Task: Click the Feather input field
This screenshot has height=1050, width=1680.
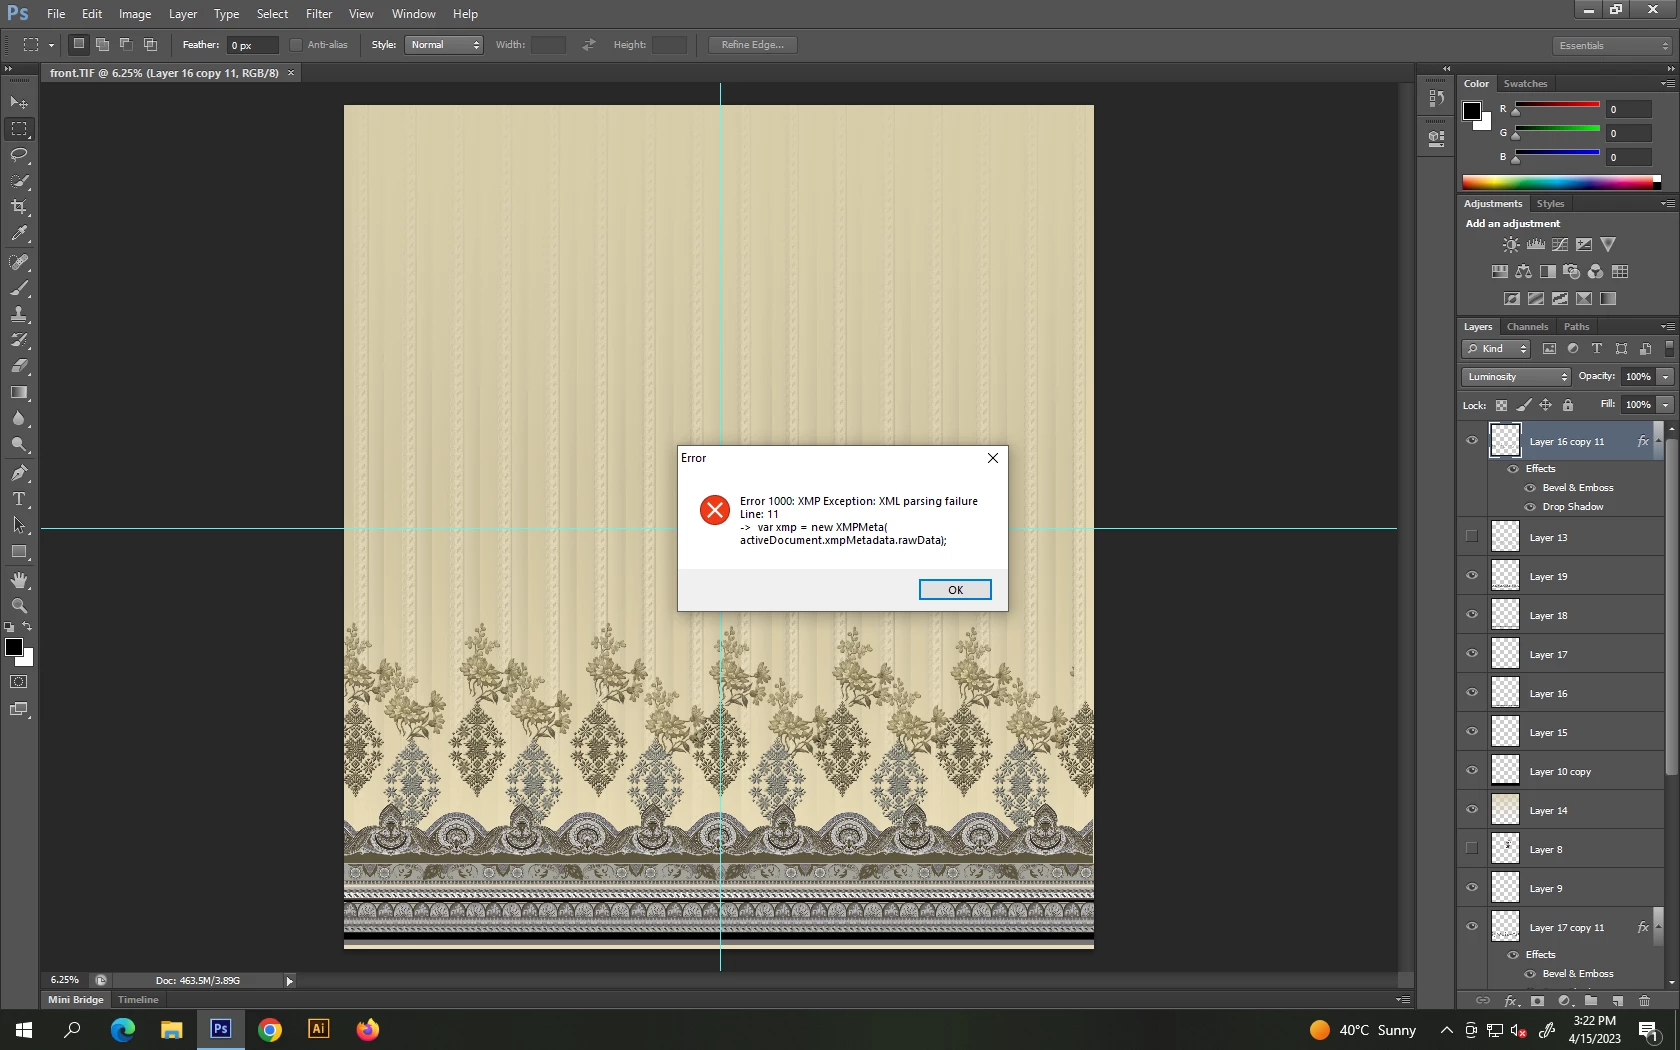Action: coord(252,45)
